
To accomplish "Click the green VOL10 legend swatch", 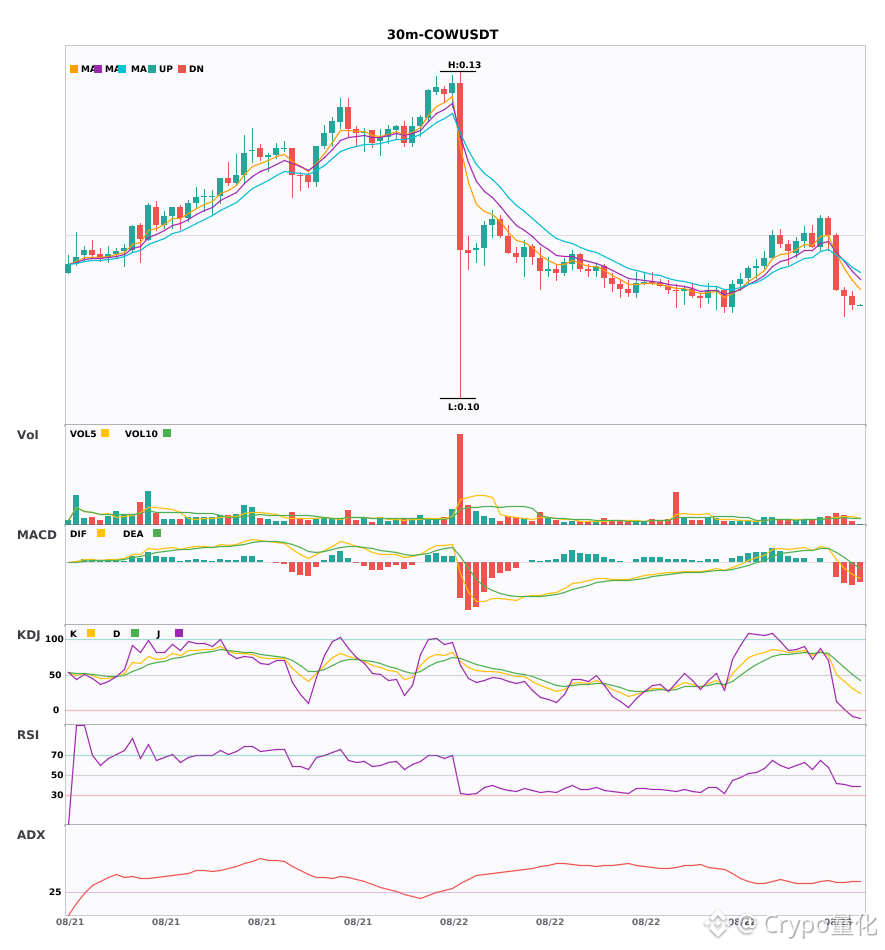I will [x=167, y=433].
